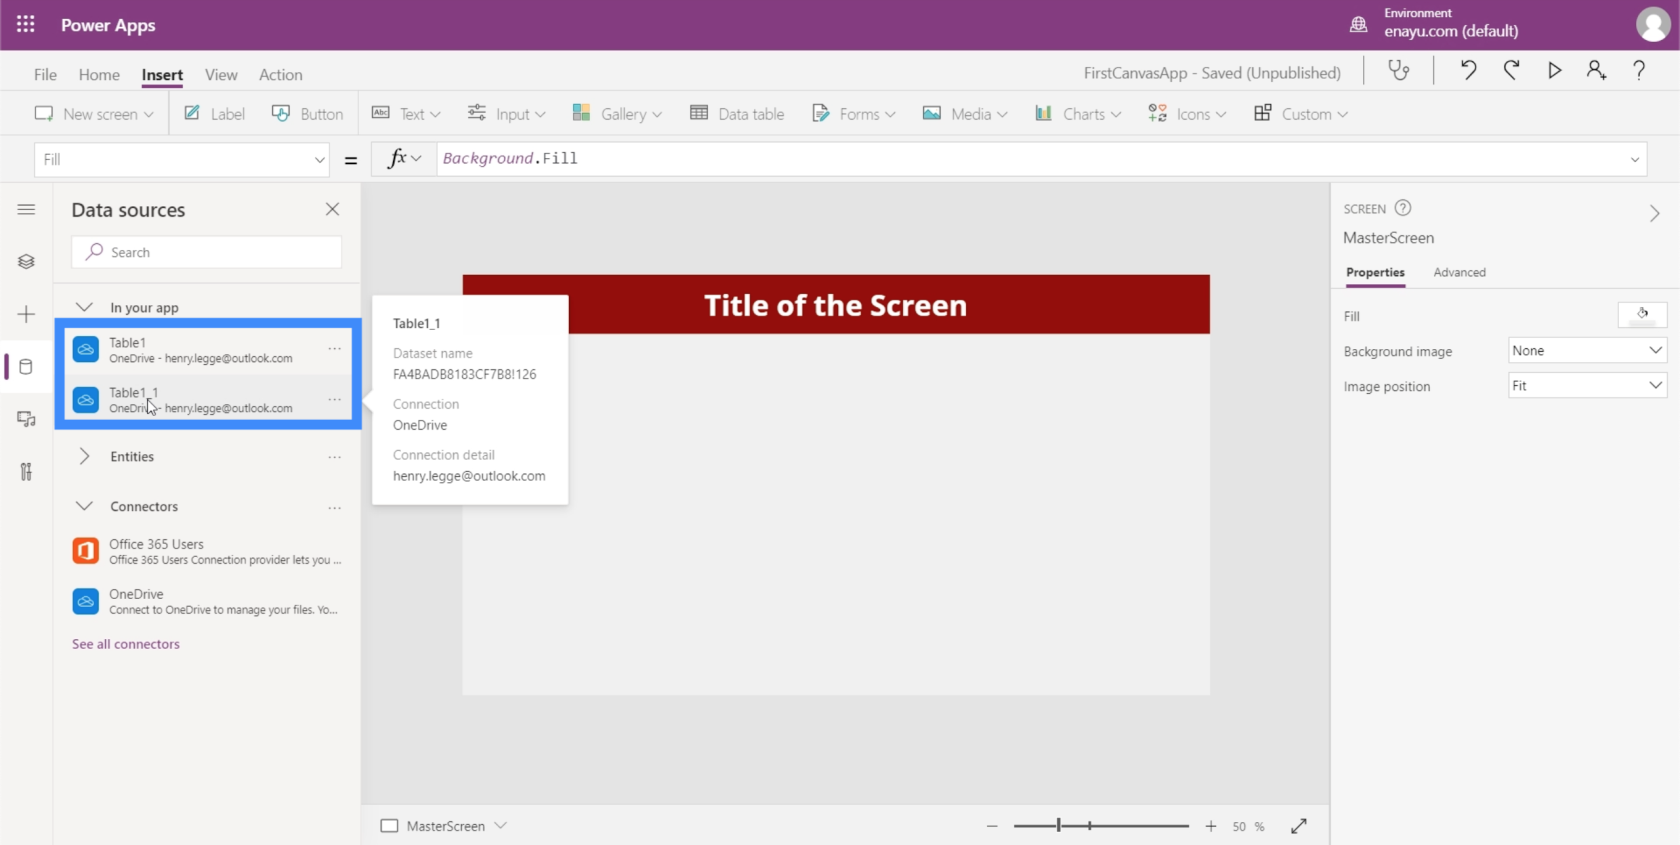The width and height of the screenshot is (1680, 845).
Task: Open the Media pane icon in sidebar
Action: (x=27, y=419)
